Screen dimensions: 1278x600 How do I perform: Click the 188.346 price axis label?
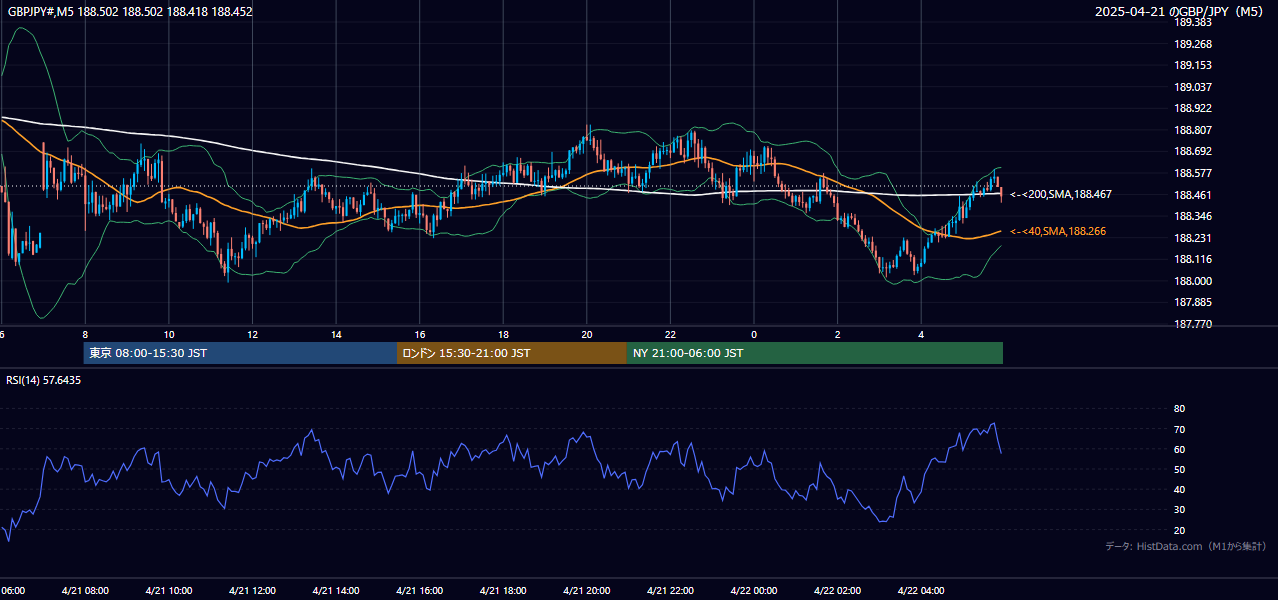[x=1193, y=216]
